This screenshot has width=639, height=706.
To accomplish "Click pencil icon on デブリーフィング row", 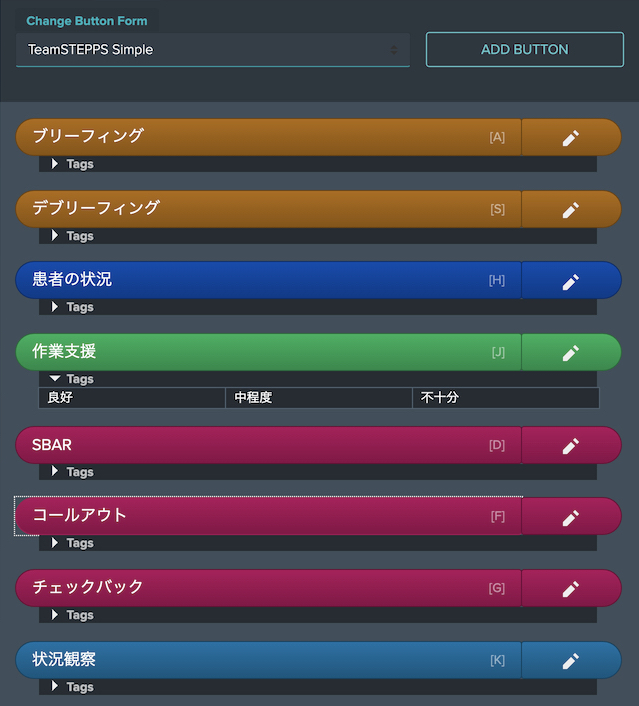I will coord(571,210).
